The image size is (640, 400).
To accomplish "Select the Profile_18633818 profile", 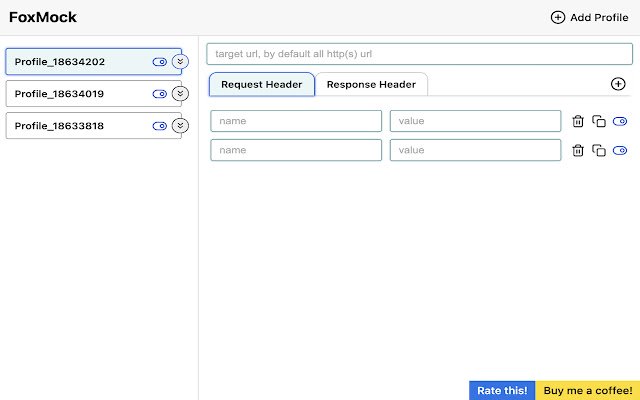I will [93, 126].
